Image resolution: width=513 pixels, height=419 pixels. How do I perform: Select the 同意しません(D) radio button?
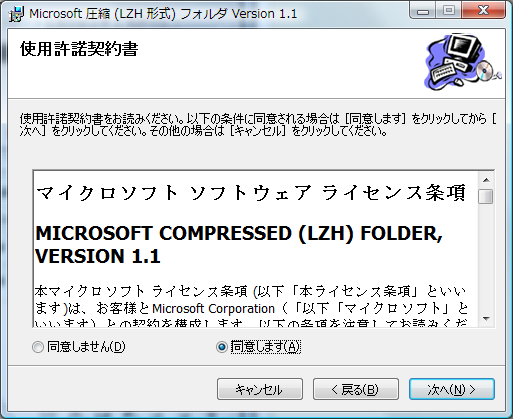point(38,347)
